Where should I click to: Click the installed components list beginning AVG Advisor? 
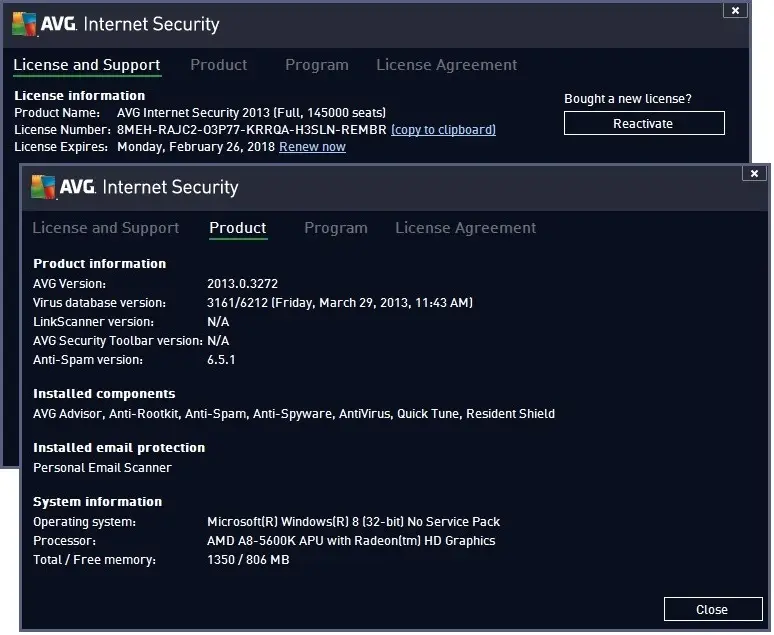294,414
